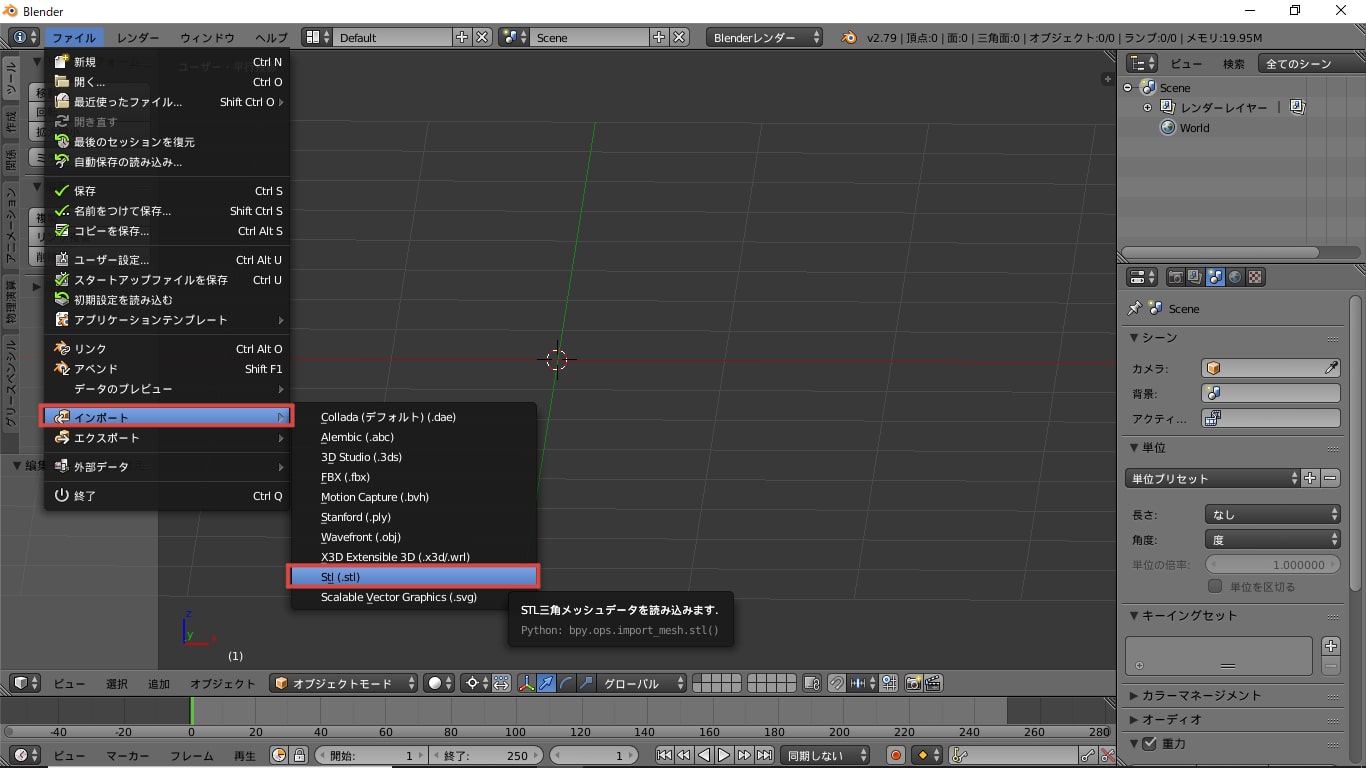
Task: Toggle the snap magnet icon
Action: [836, 683]
